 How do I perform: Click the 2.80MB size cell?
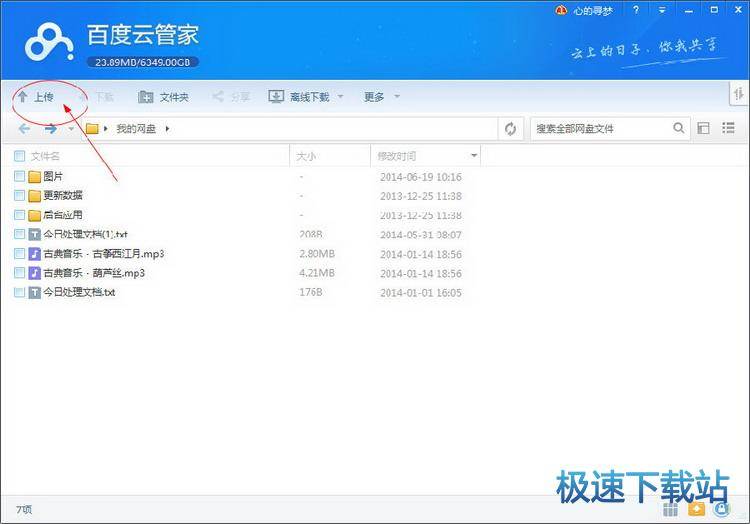click(317, 253)
